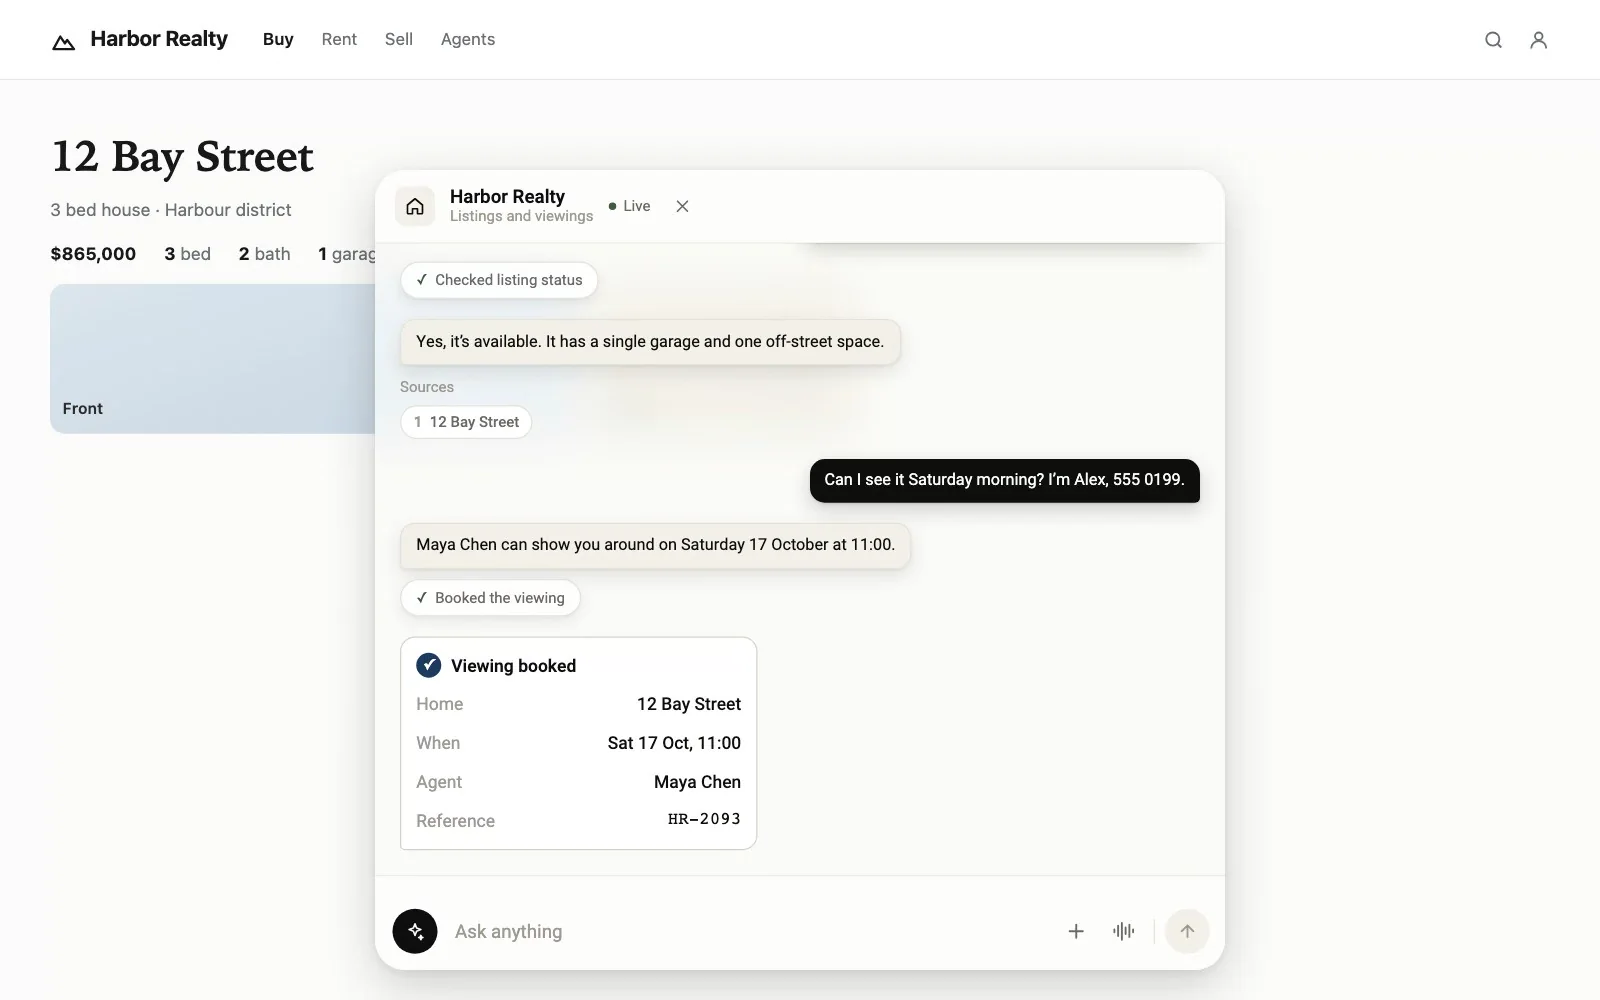Click the Harbor Realty mountain logo icon

[x=63, y=41]
